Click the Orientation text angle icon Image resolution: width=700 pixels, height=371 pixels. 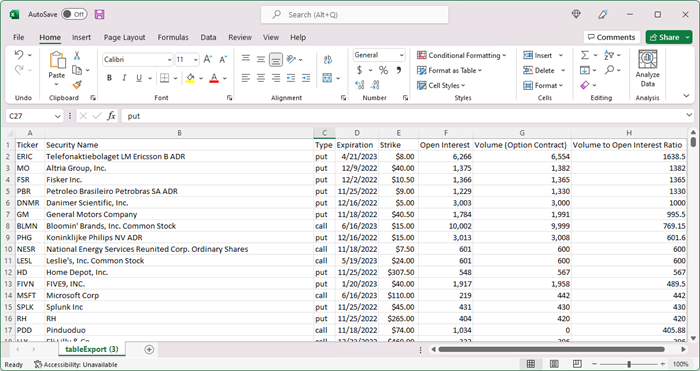click(292, 59)
